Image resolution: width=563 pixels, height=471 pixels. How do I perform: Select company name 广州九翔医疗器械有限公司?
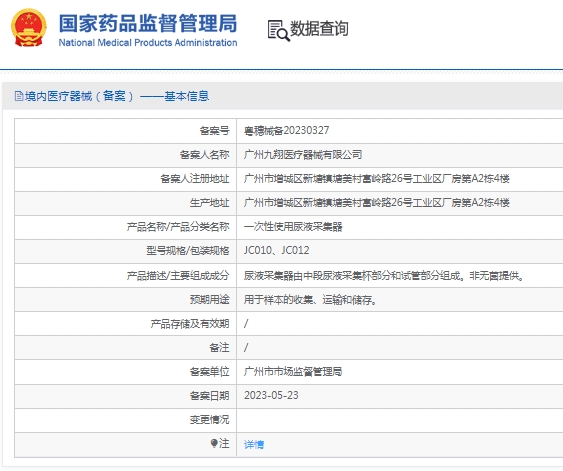coord(303,155)
